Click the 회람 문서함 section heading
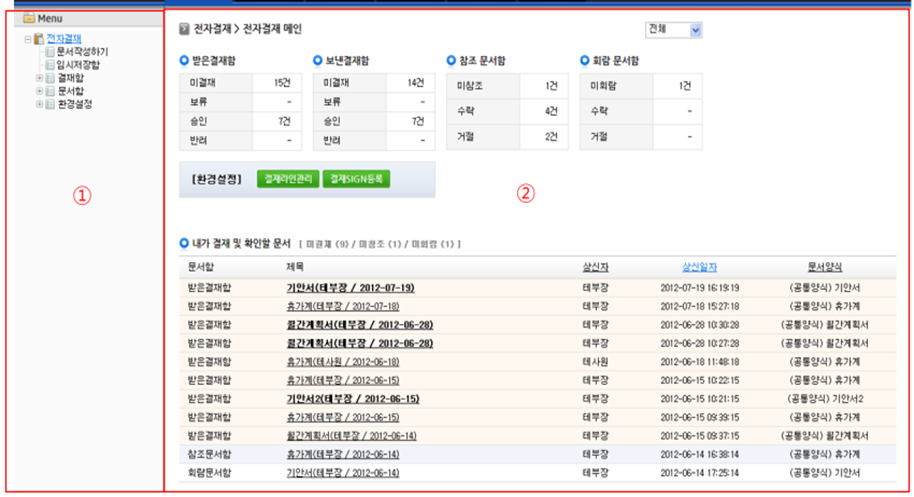 coord(616,61)
